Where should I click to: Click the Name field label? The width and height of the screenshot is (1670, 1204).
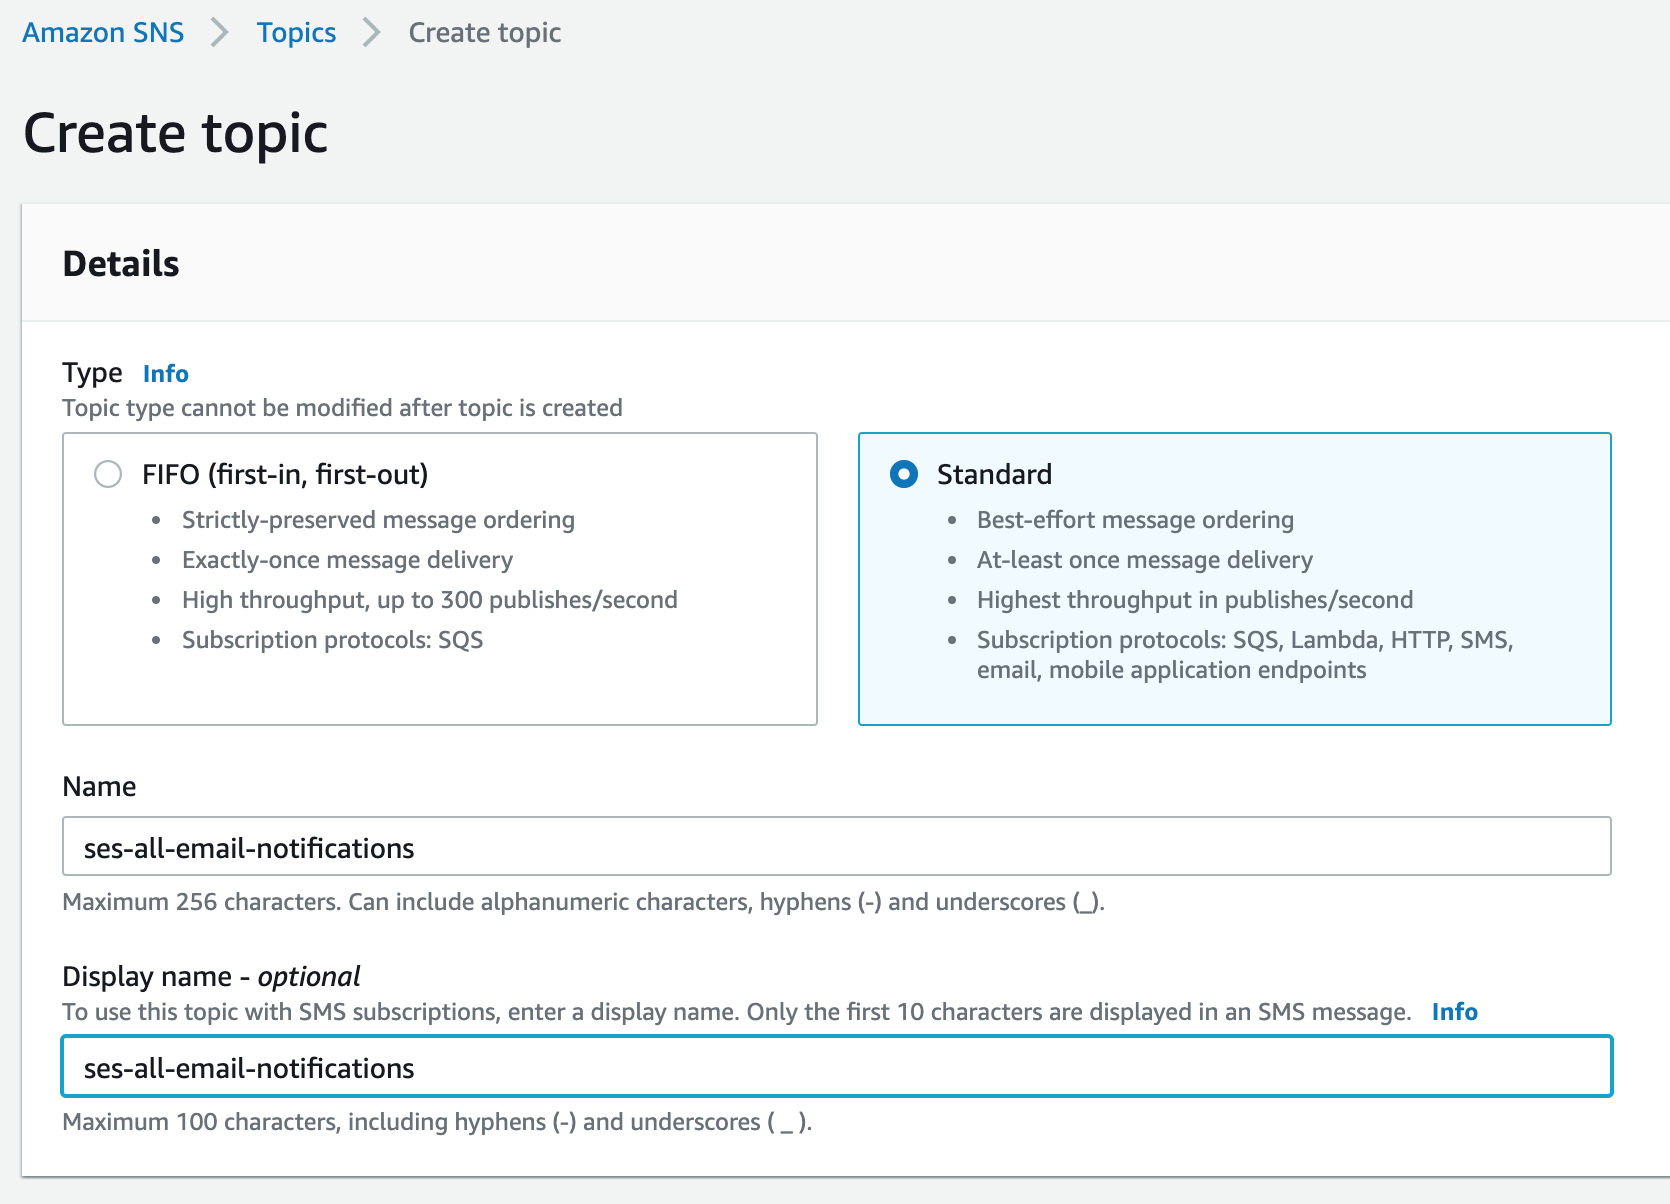click(99, 787)
